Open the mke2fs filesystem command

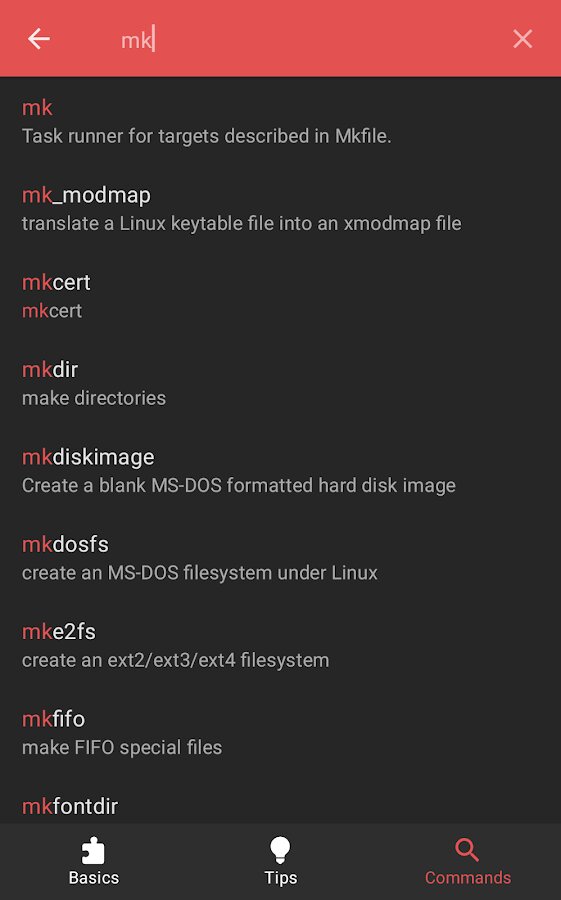[280, 645]
